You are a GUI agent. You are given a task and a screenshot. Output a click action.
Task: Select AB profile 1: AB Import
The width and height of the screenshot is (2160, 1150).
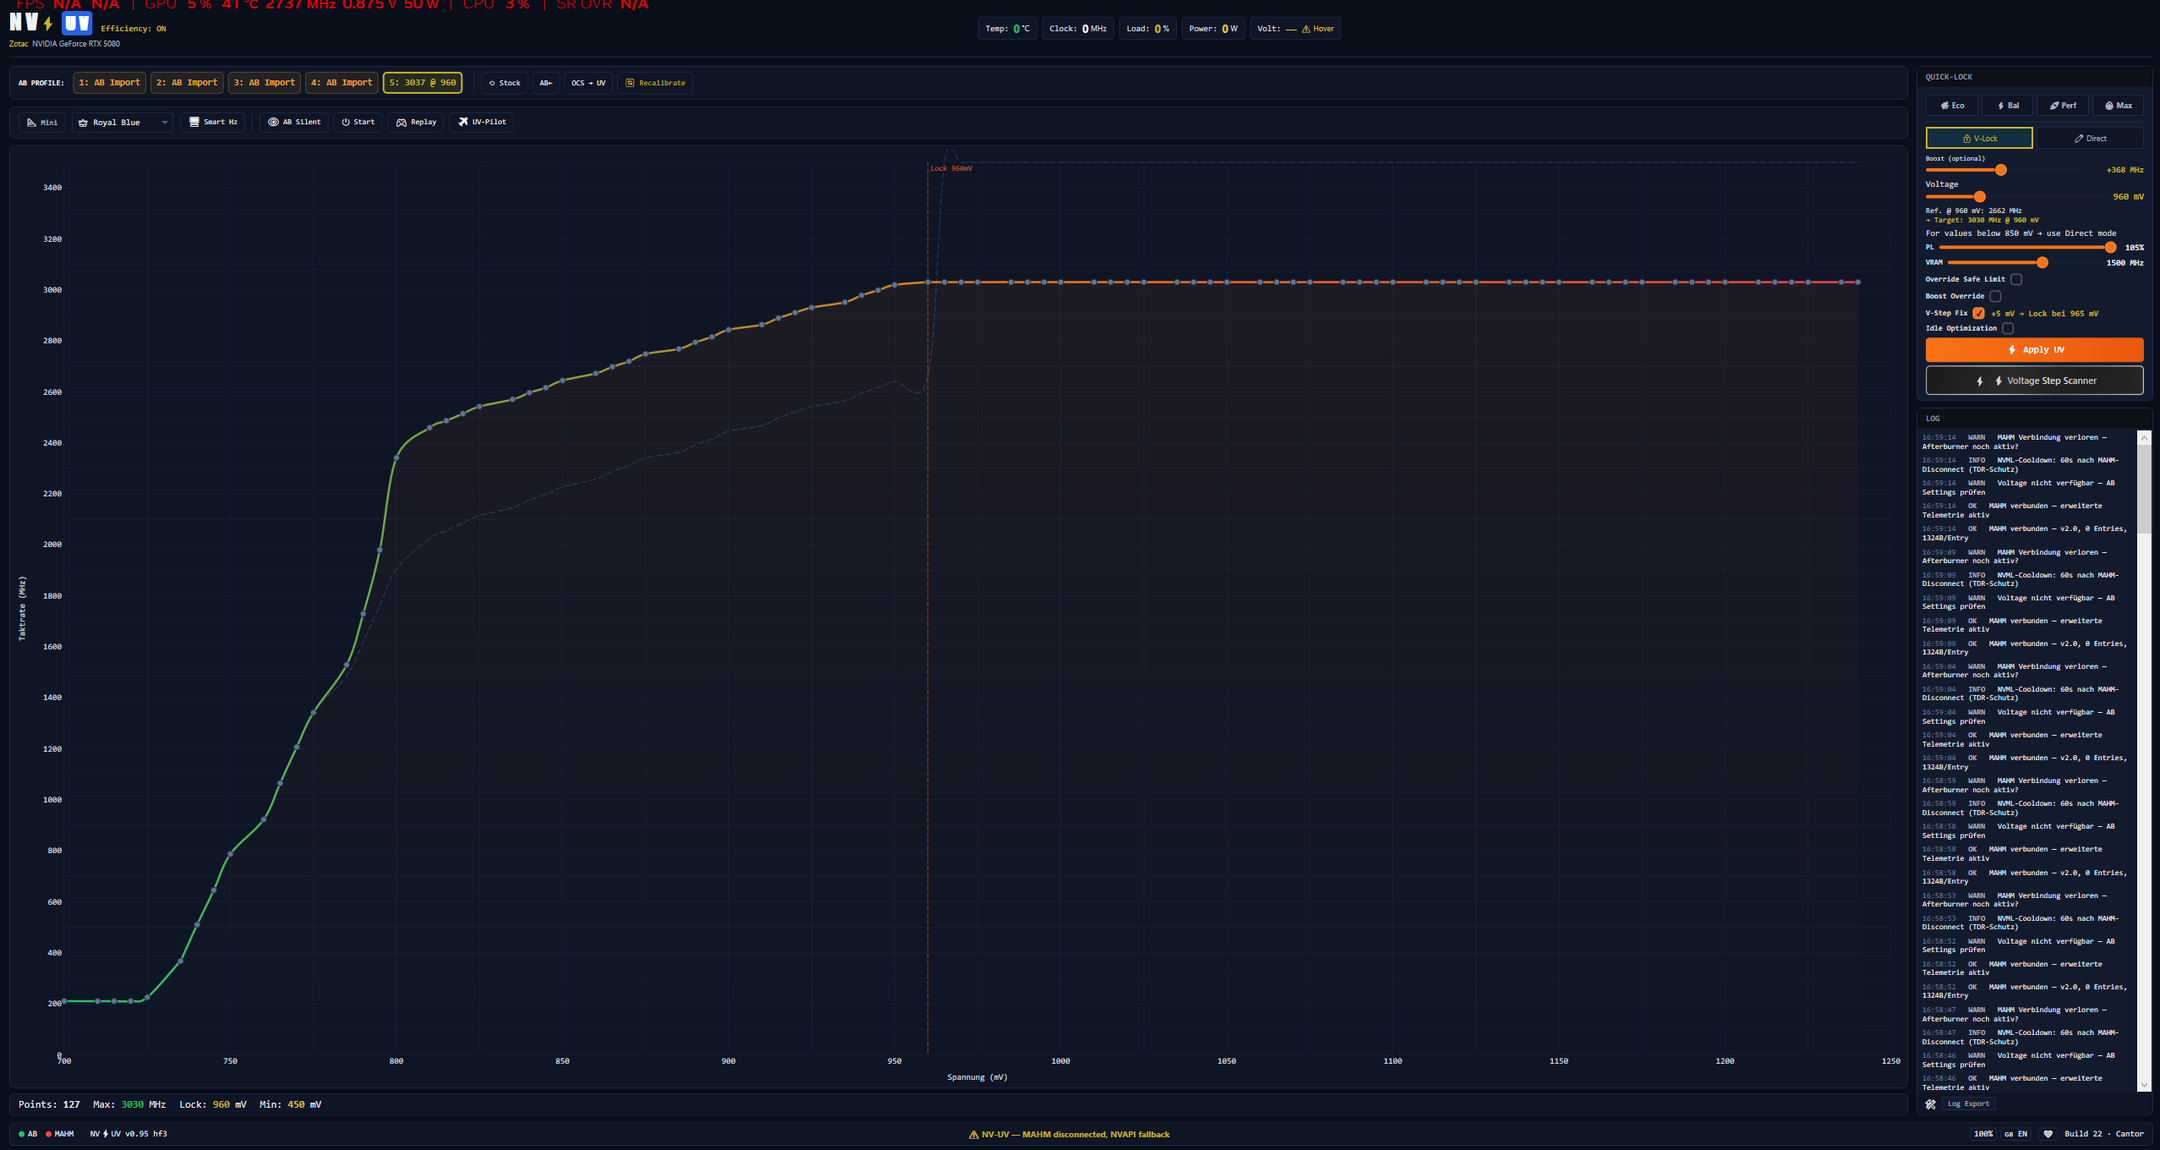click(x=109, y=83)
